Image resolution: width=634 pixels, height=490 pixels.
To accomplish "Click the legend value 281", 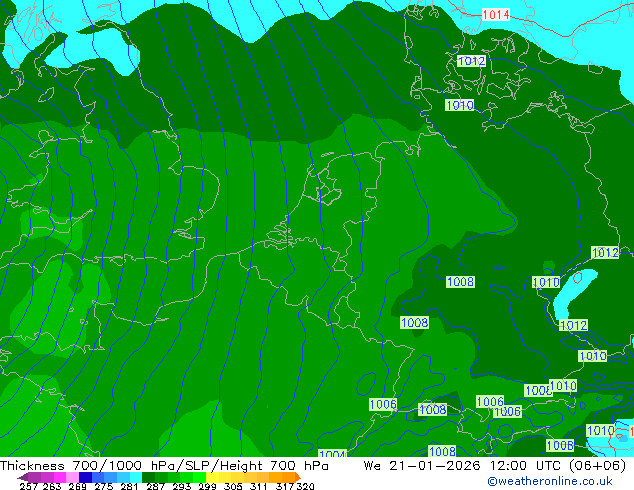I will 129,486.
